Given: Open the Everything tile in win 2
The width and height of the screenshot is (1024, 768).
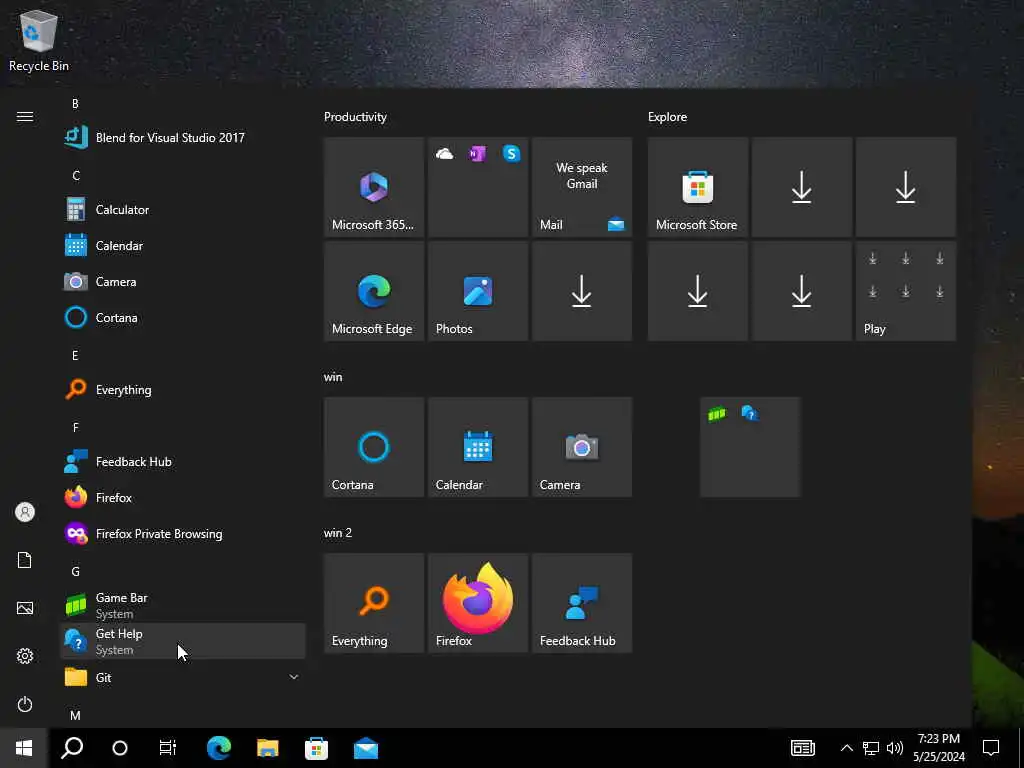Looking at the screenshot, I should coord(374,603).
